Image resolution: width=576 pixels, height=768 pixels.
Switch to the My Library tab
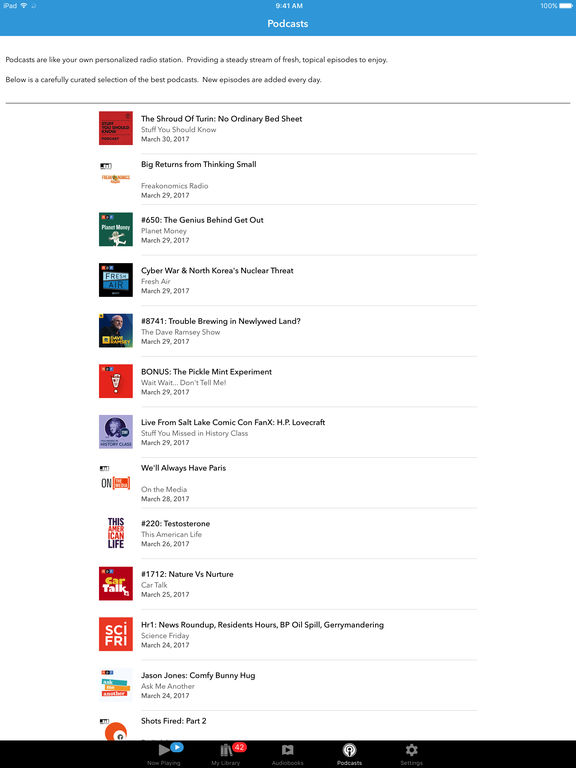coord(226,754)
